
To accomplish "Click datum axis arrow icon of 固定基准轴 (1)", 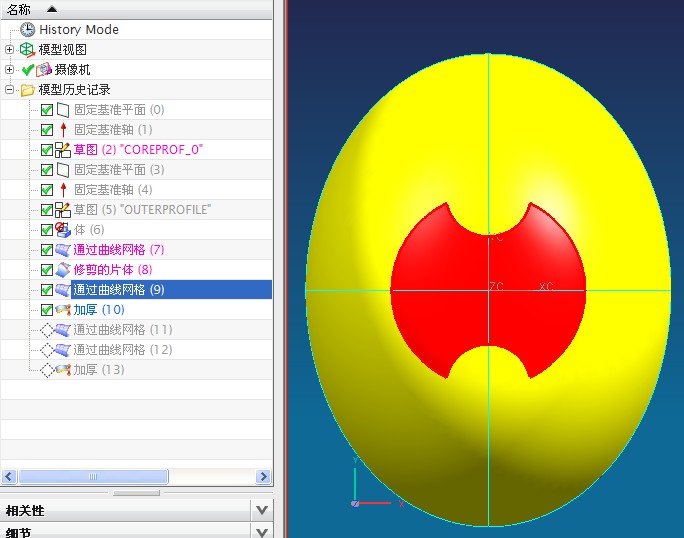I will click(x=63, y=130).
